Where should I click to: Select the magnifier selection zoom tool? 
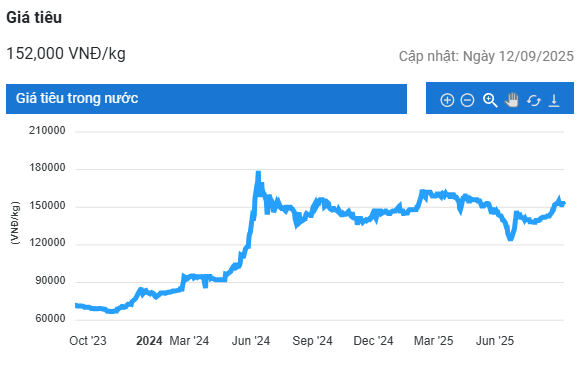pos(490,100)
